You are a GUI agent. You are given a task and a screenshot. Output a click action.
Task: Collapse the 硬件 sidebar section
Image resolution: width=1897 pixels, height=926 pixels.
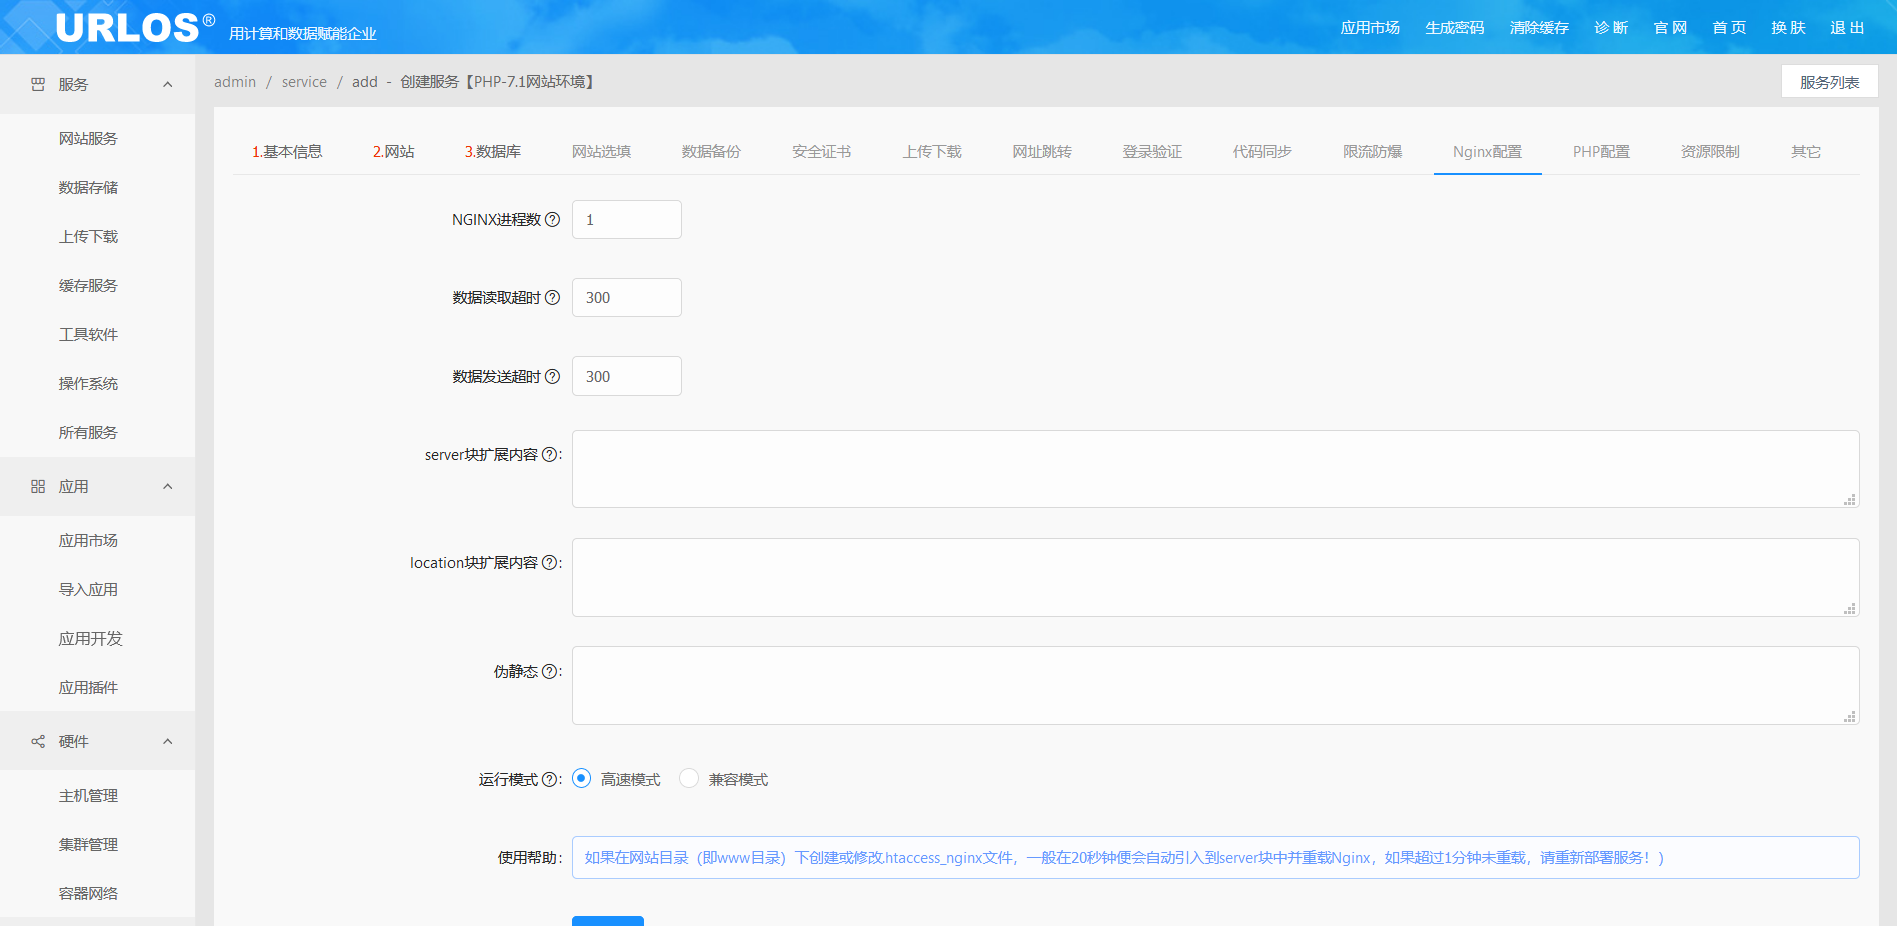(167, 742)
